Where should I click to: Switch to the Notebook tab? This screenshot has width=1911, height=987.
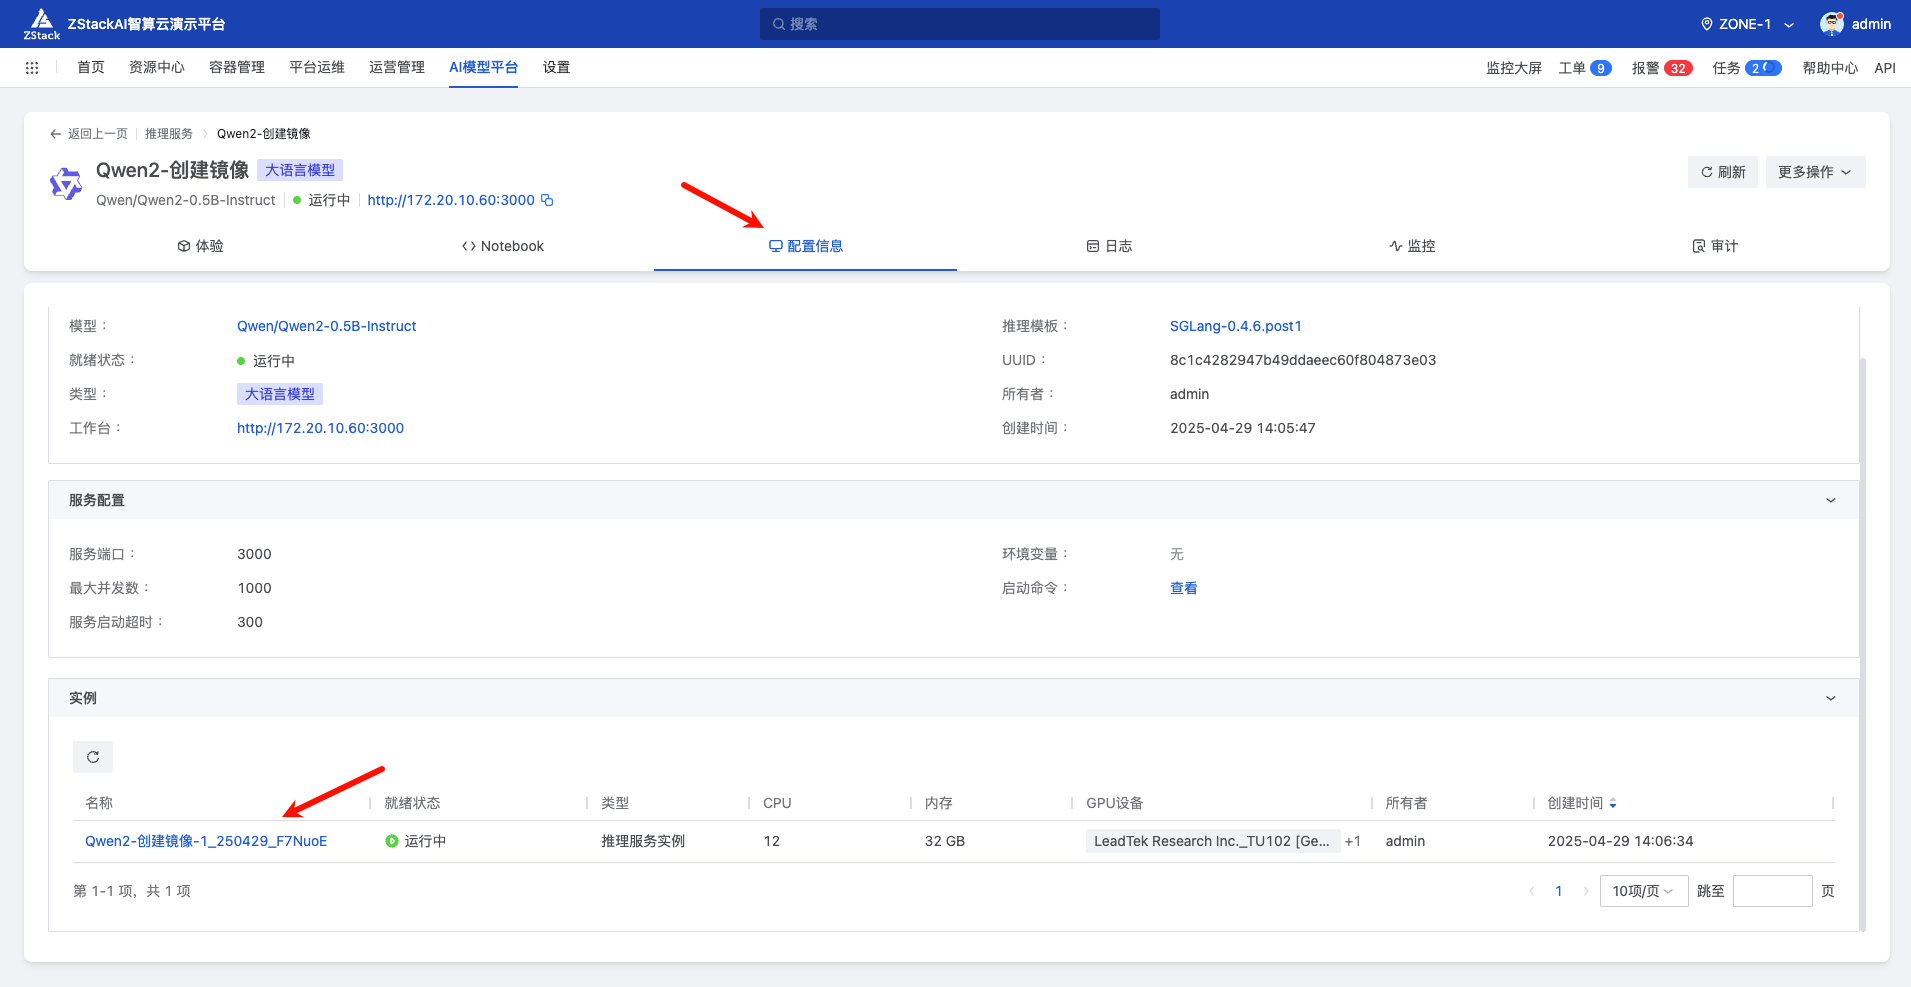click(x=503, y=246)
